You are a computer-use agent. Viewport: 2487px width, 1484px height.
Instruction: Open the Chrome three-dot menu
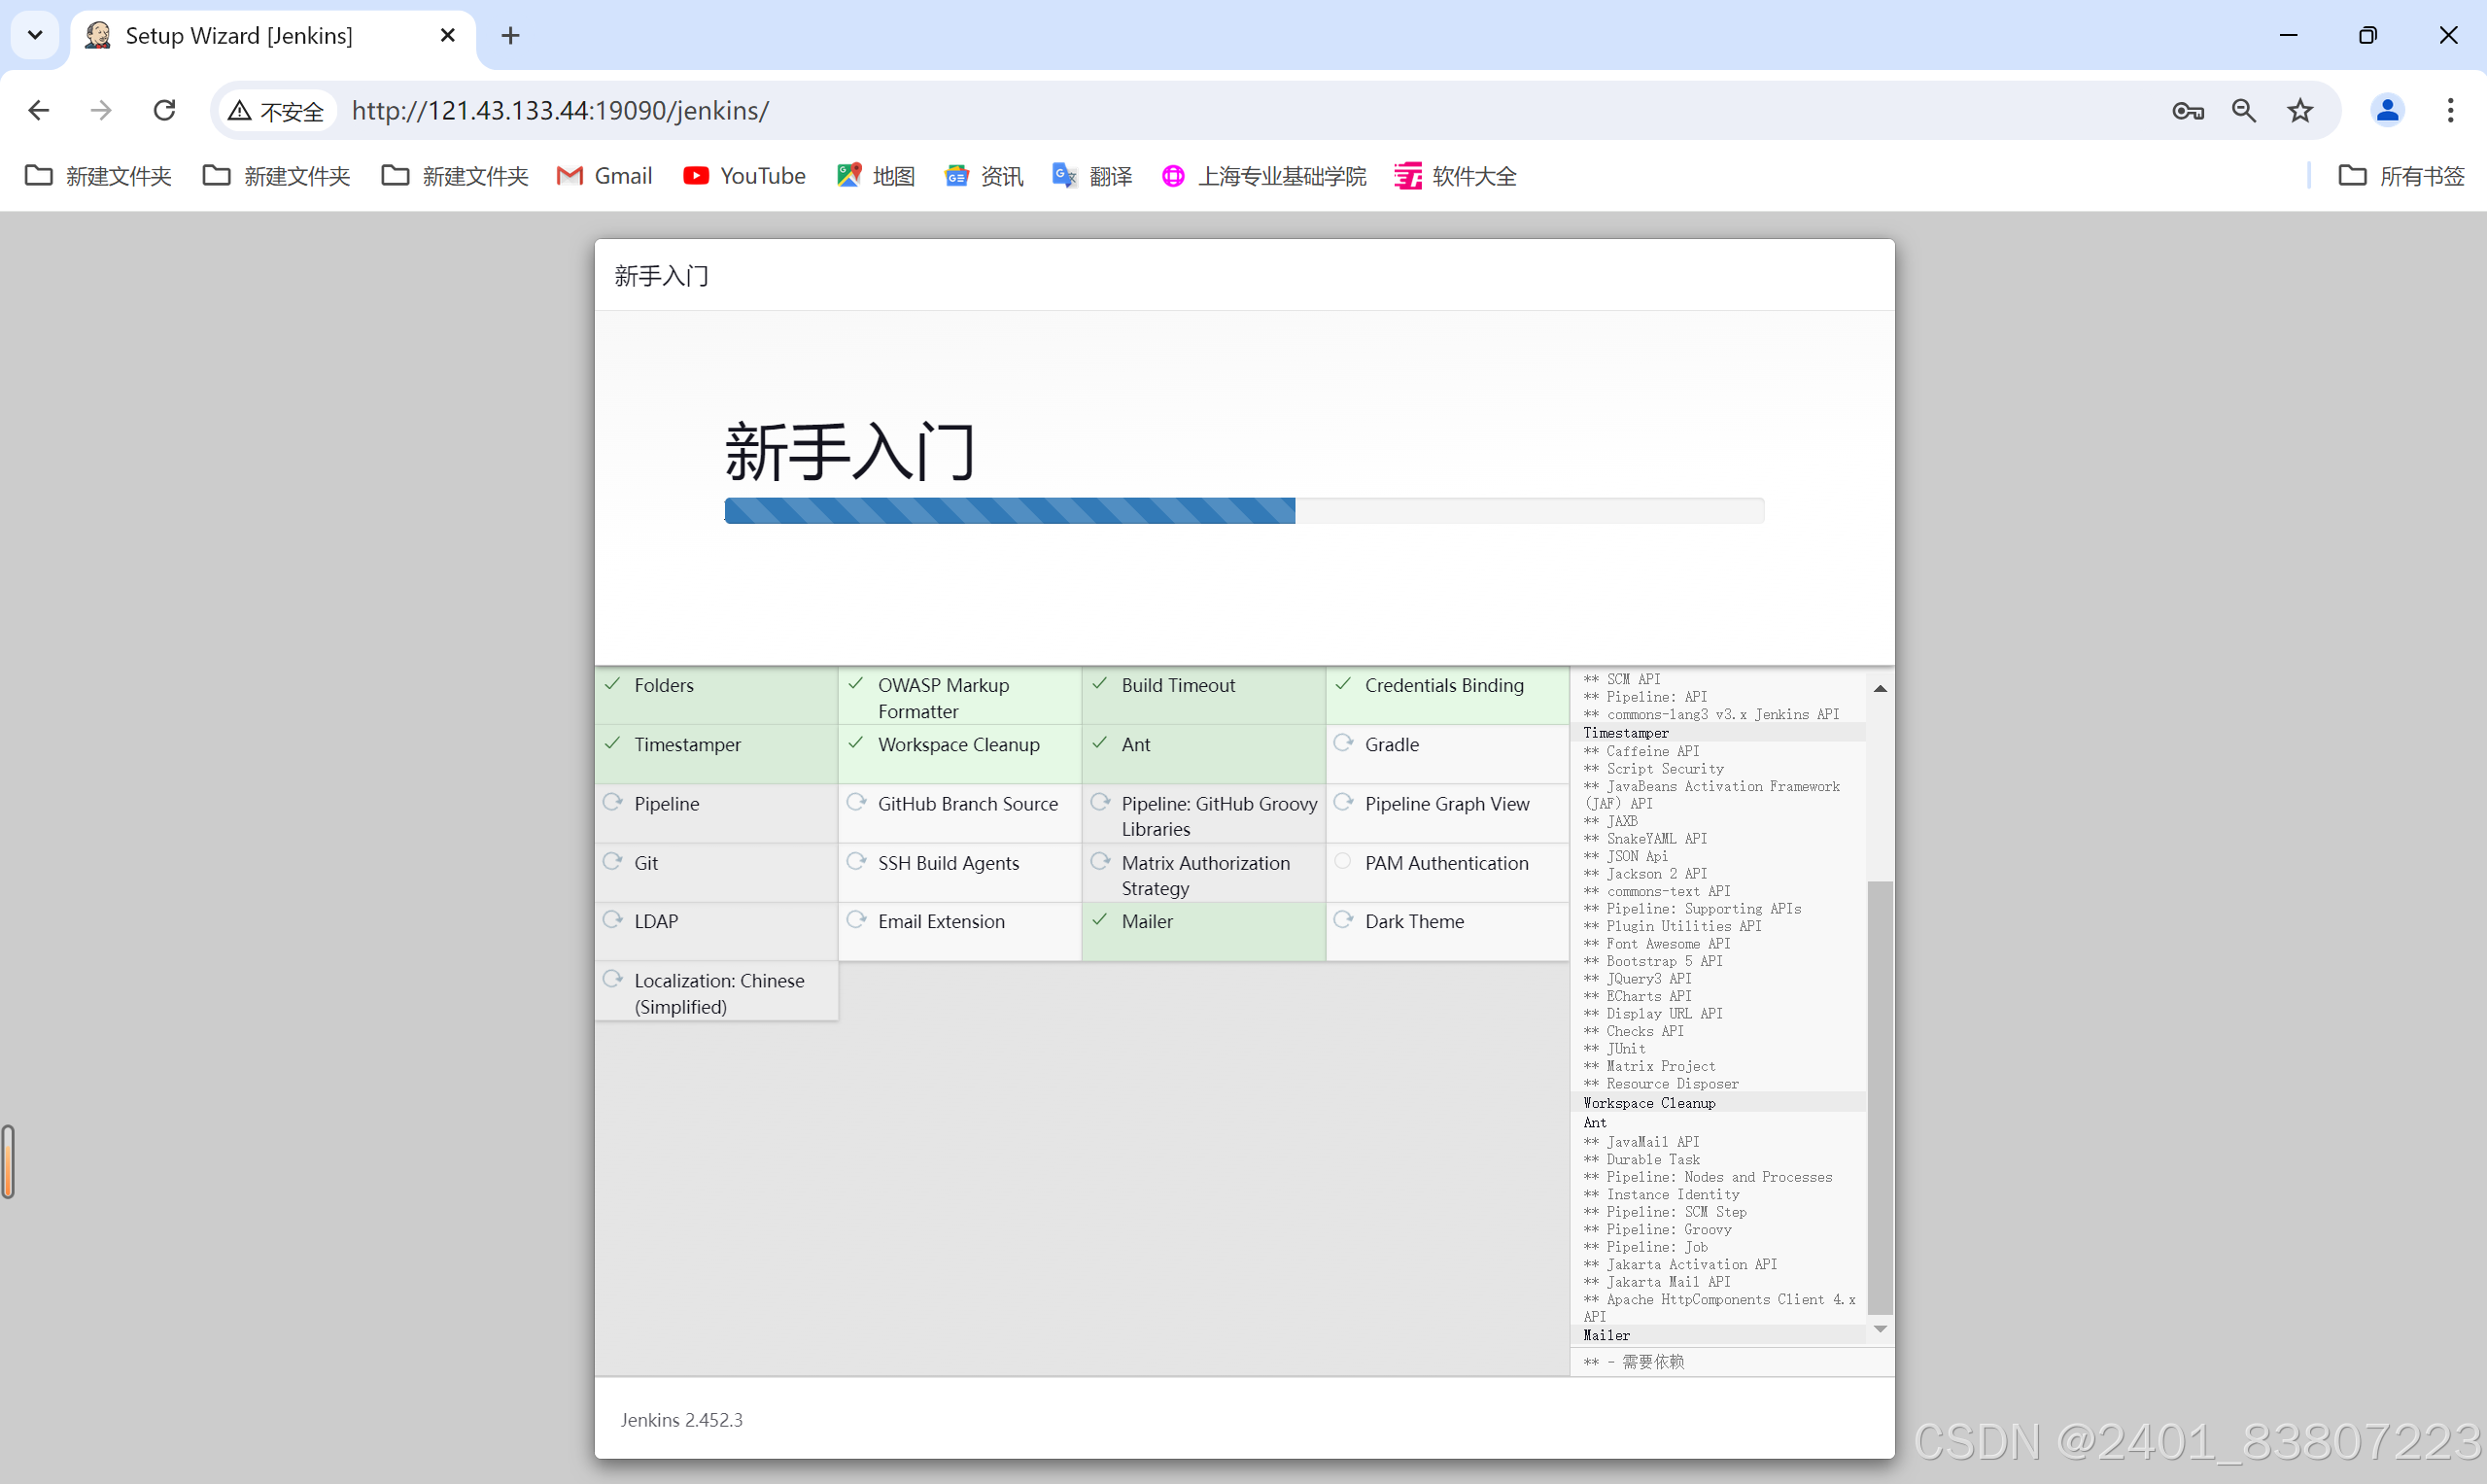coord(2450,110)
